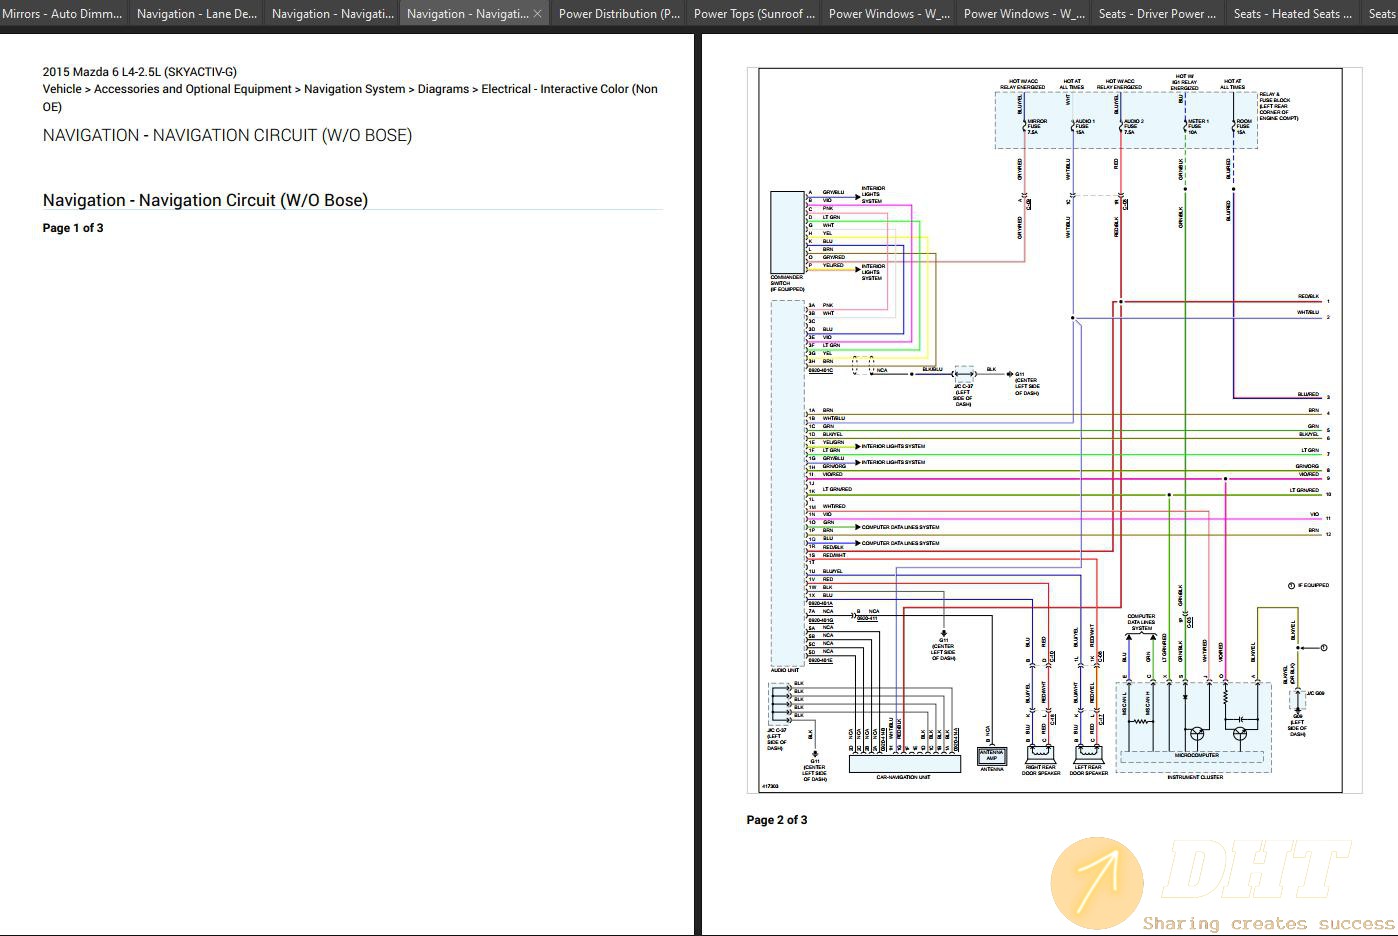Viewport: 1398px width, 936px height.
Task: Open the Seats - Heated Seats tab
Action: point(1292,14)
